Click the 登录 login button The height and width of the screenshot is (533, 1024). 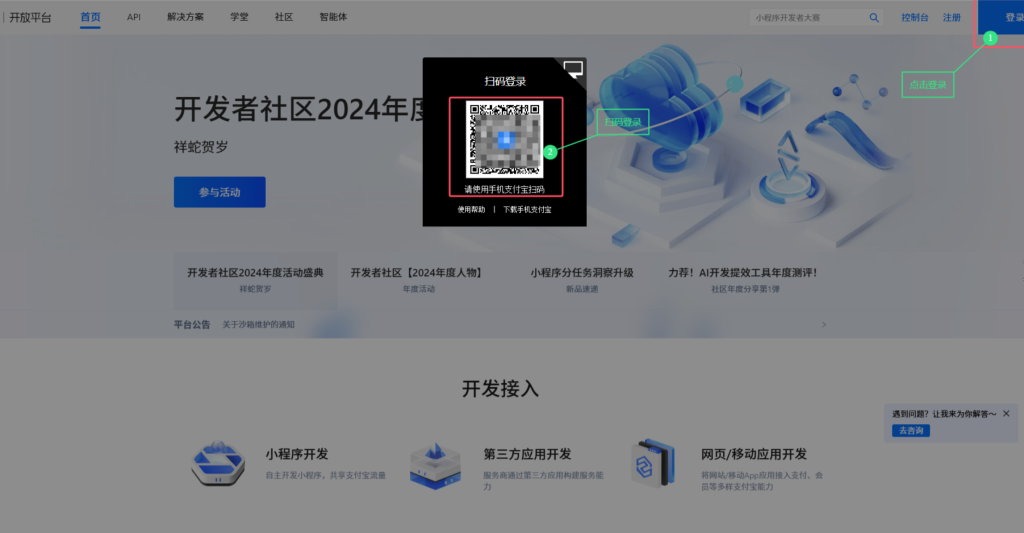(1010, 18)
